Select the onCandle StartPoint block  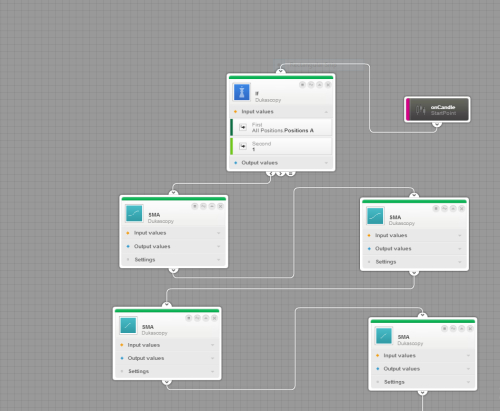pos(437,110)
